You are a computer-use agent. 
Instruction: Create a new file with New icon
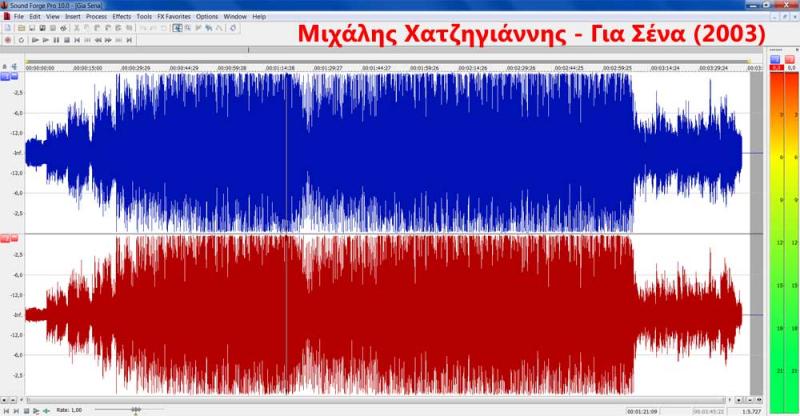coord(7,28)
